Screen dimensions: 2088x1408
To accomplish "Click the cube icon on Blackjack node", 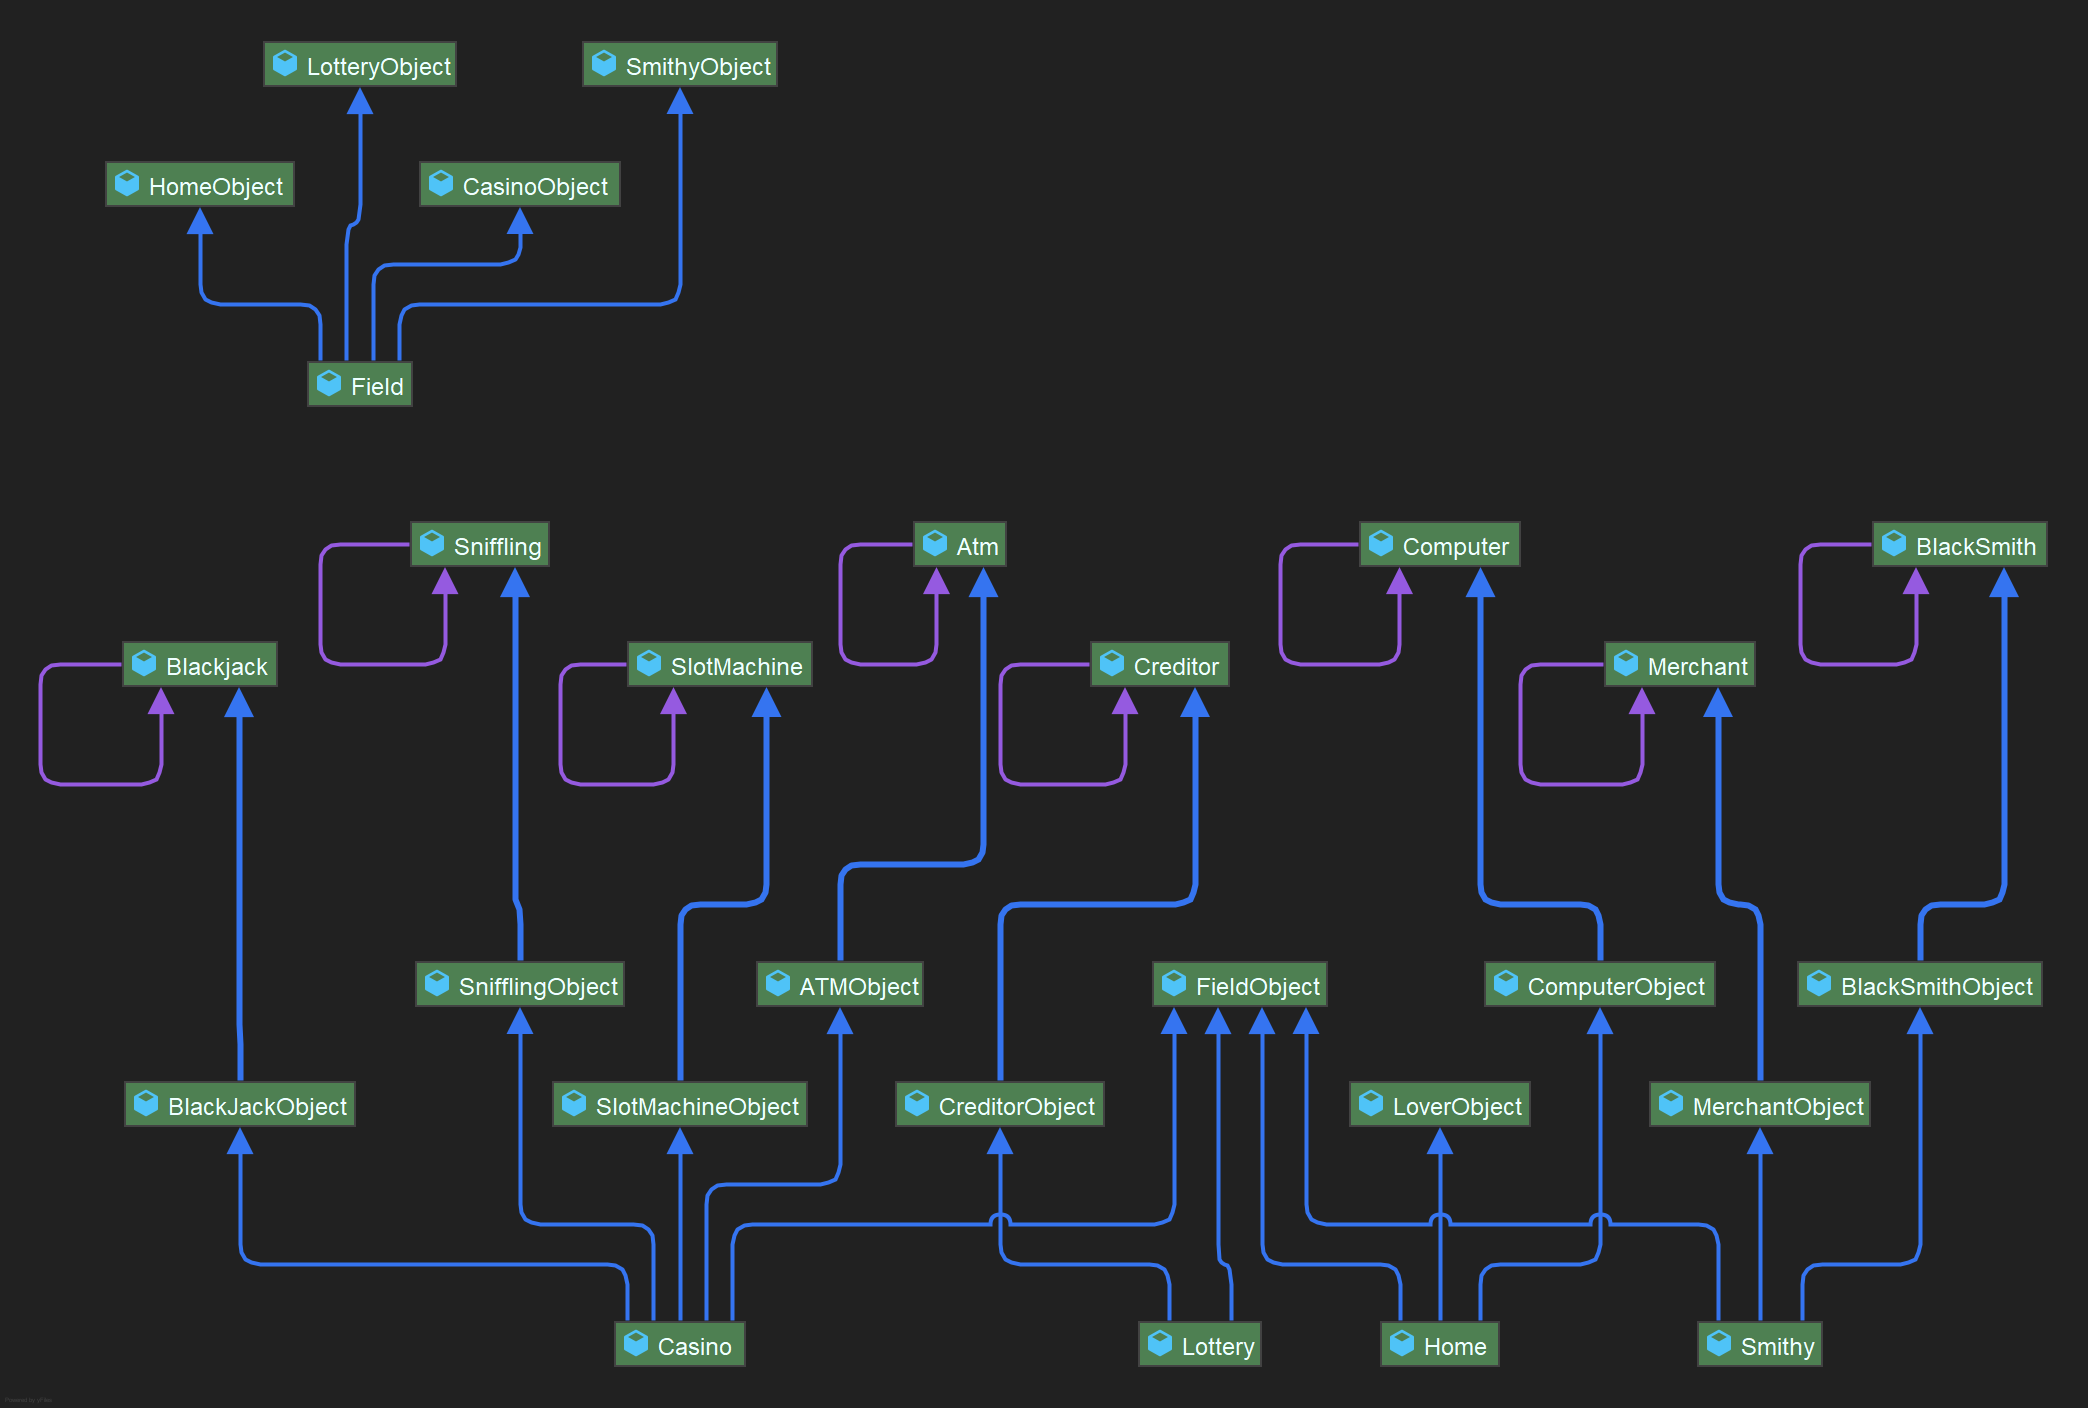I will tap(144, 664).
